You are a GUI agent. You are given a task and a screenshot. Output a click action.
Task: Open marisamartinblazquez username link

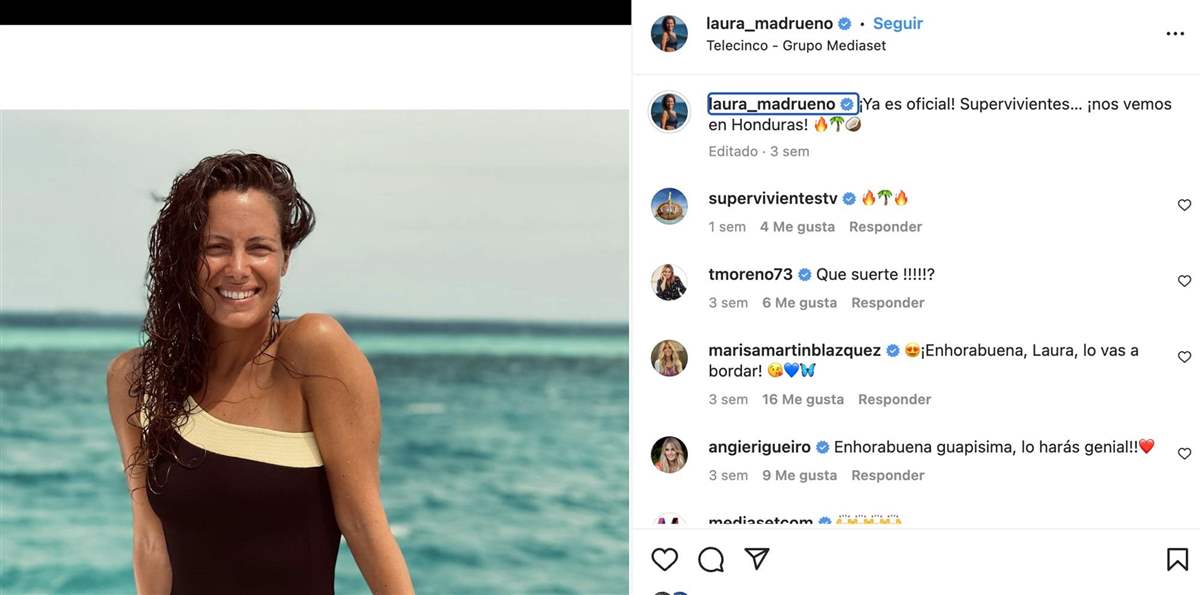pos(794,351)
